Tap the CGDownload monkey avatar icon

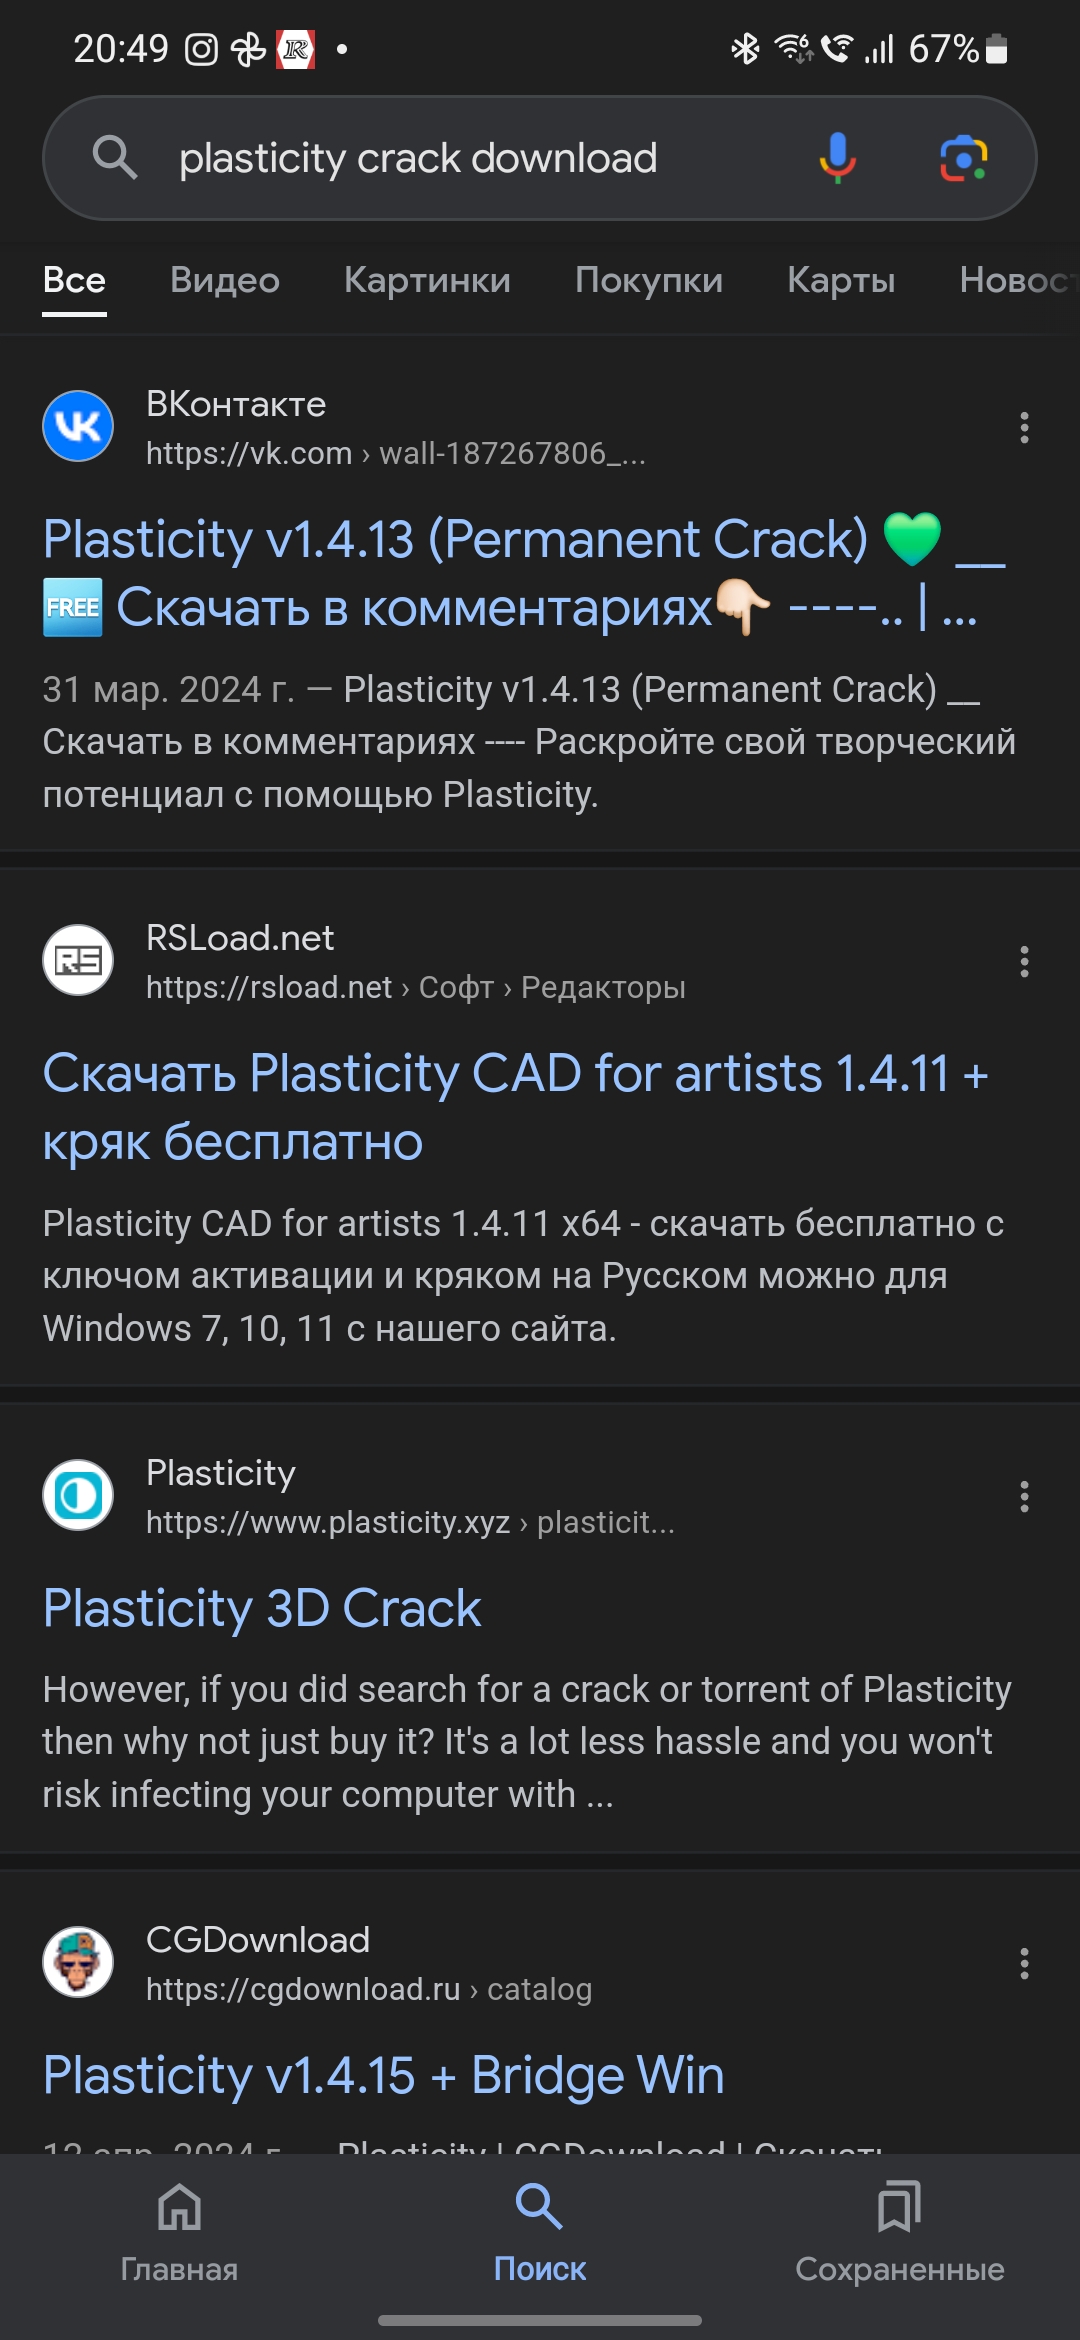coord(78,1963)
